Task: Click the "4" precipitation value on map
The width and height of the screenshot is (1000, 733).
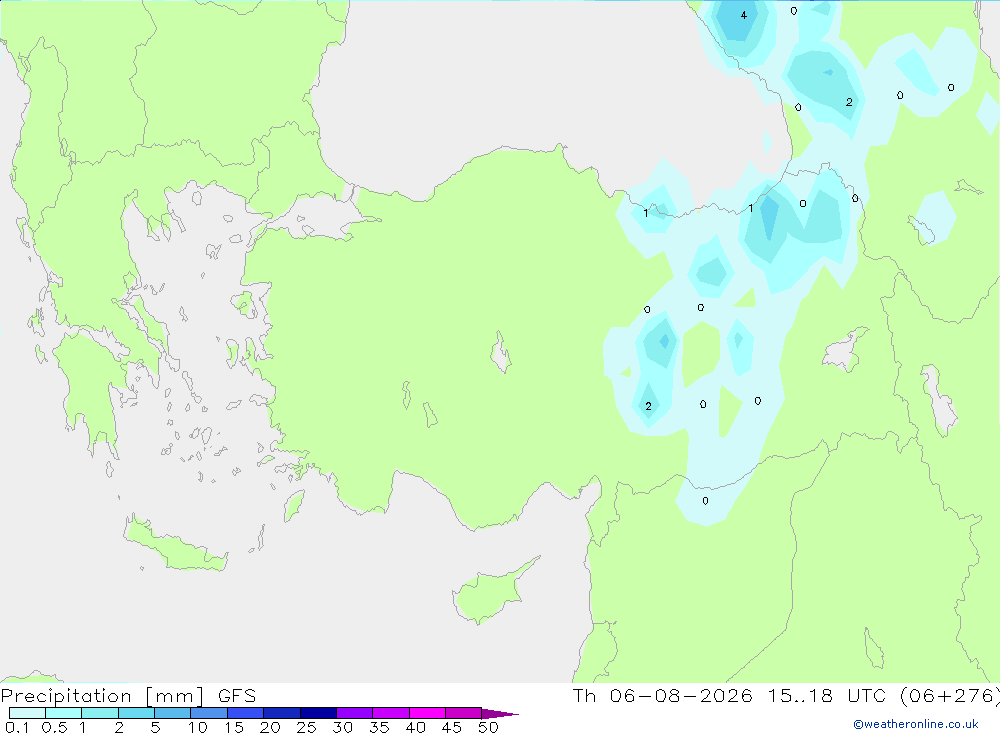Action: (x=744, y=15)
